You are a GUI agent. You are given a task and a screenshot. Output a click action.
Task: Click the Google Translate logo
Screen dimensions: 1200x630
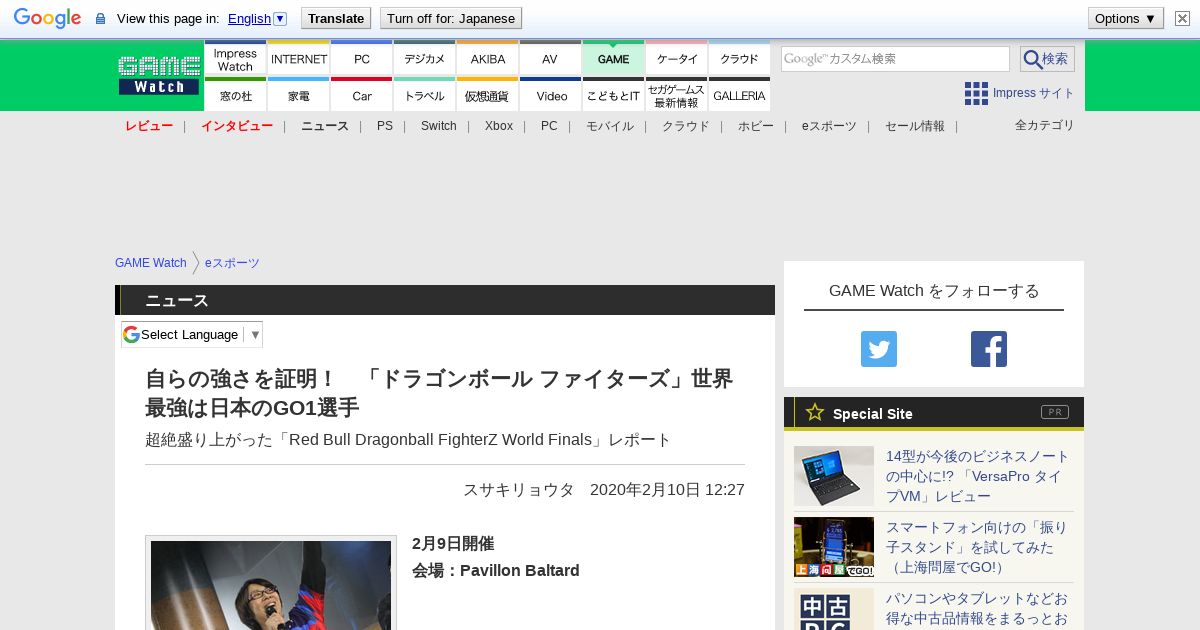(x=47, y=18)
